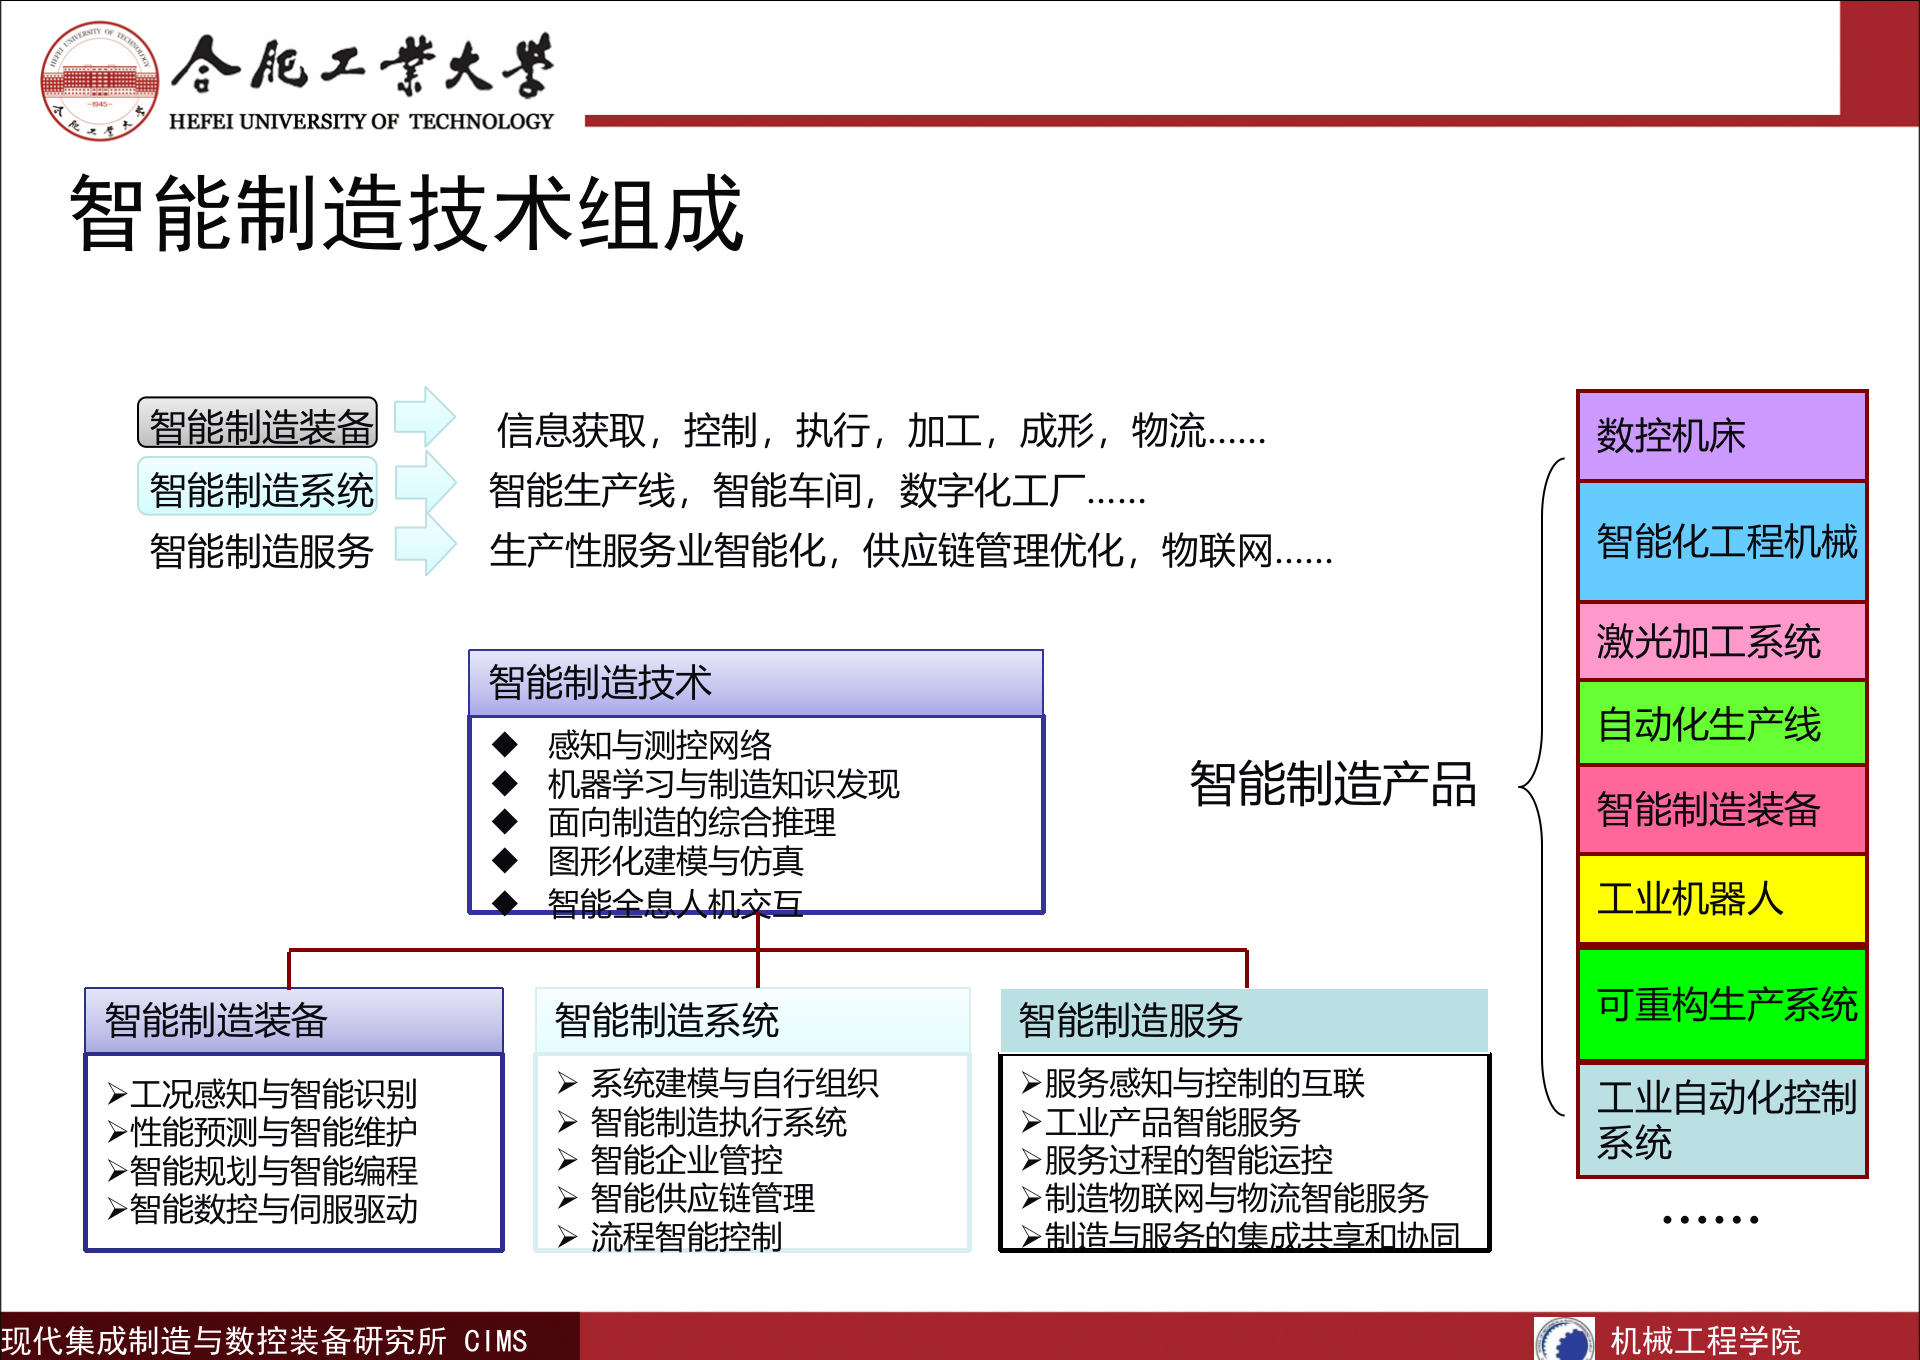1920x1360 pixels.
Task: Click the diamond bullet before 感知与测控网络
Action: (x=504, y=744)
